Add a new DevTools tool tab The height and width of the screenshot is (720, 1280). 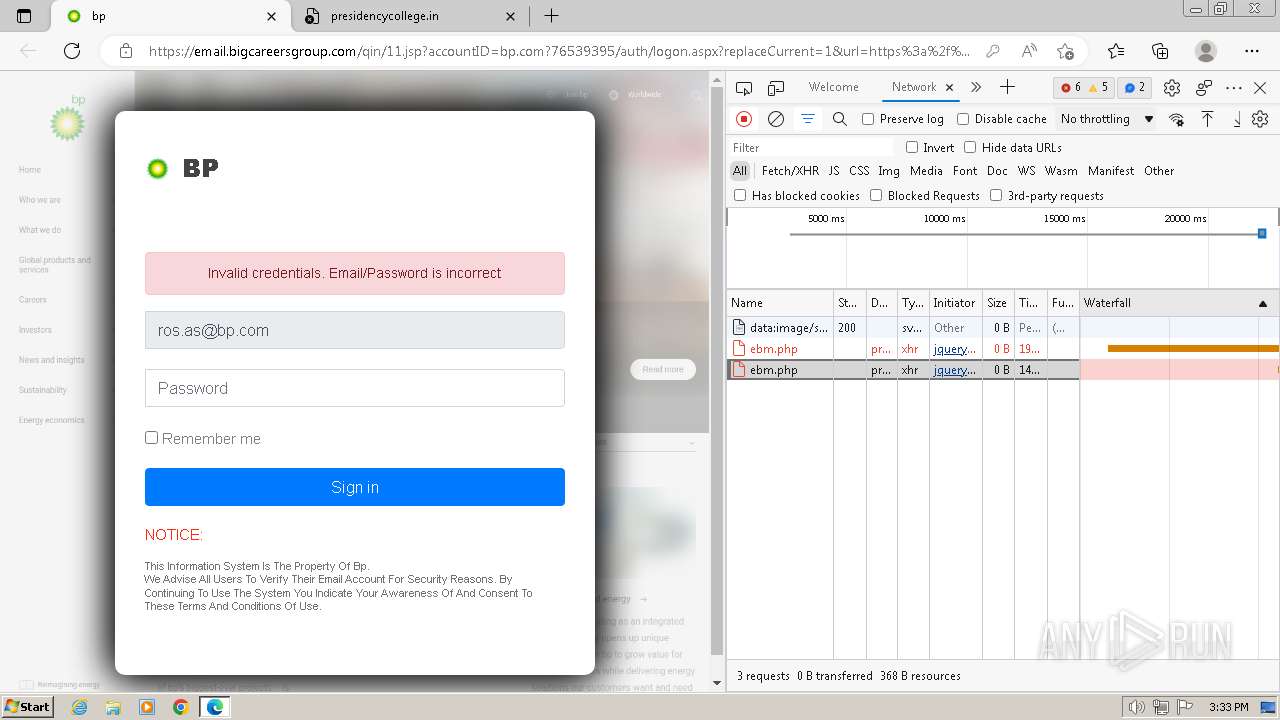point(1007,87)
